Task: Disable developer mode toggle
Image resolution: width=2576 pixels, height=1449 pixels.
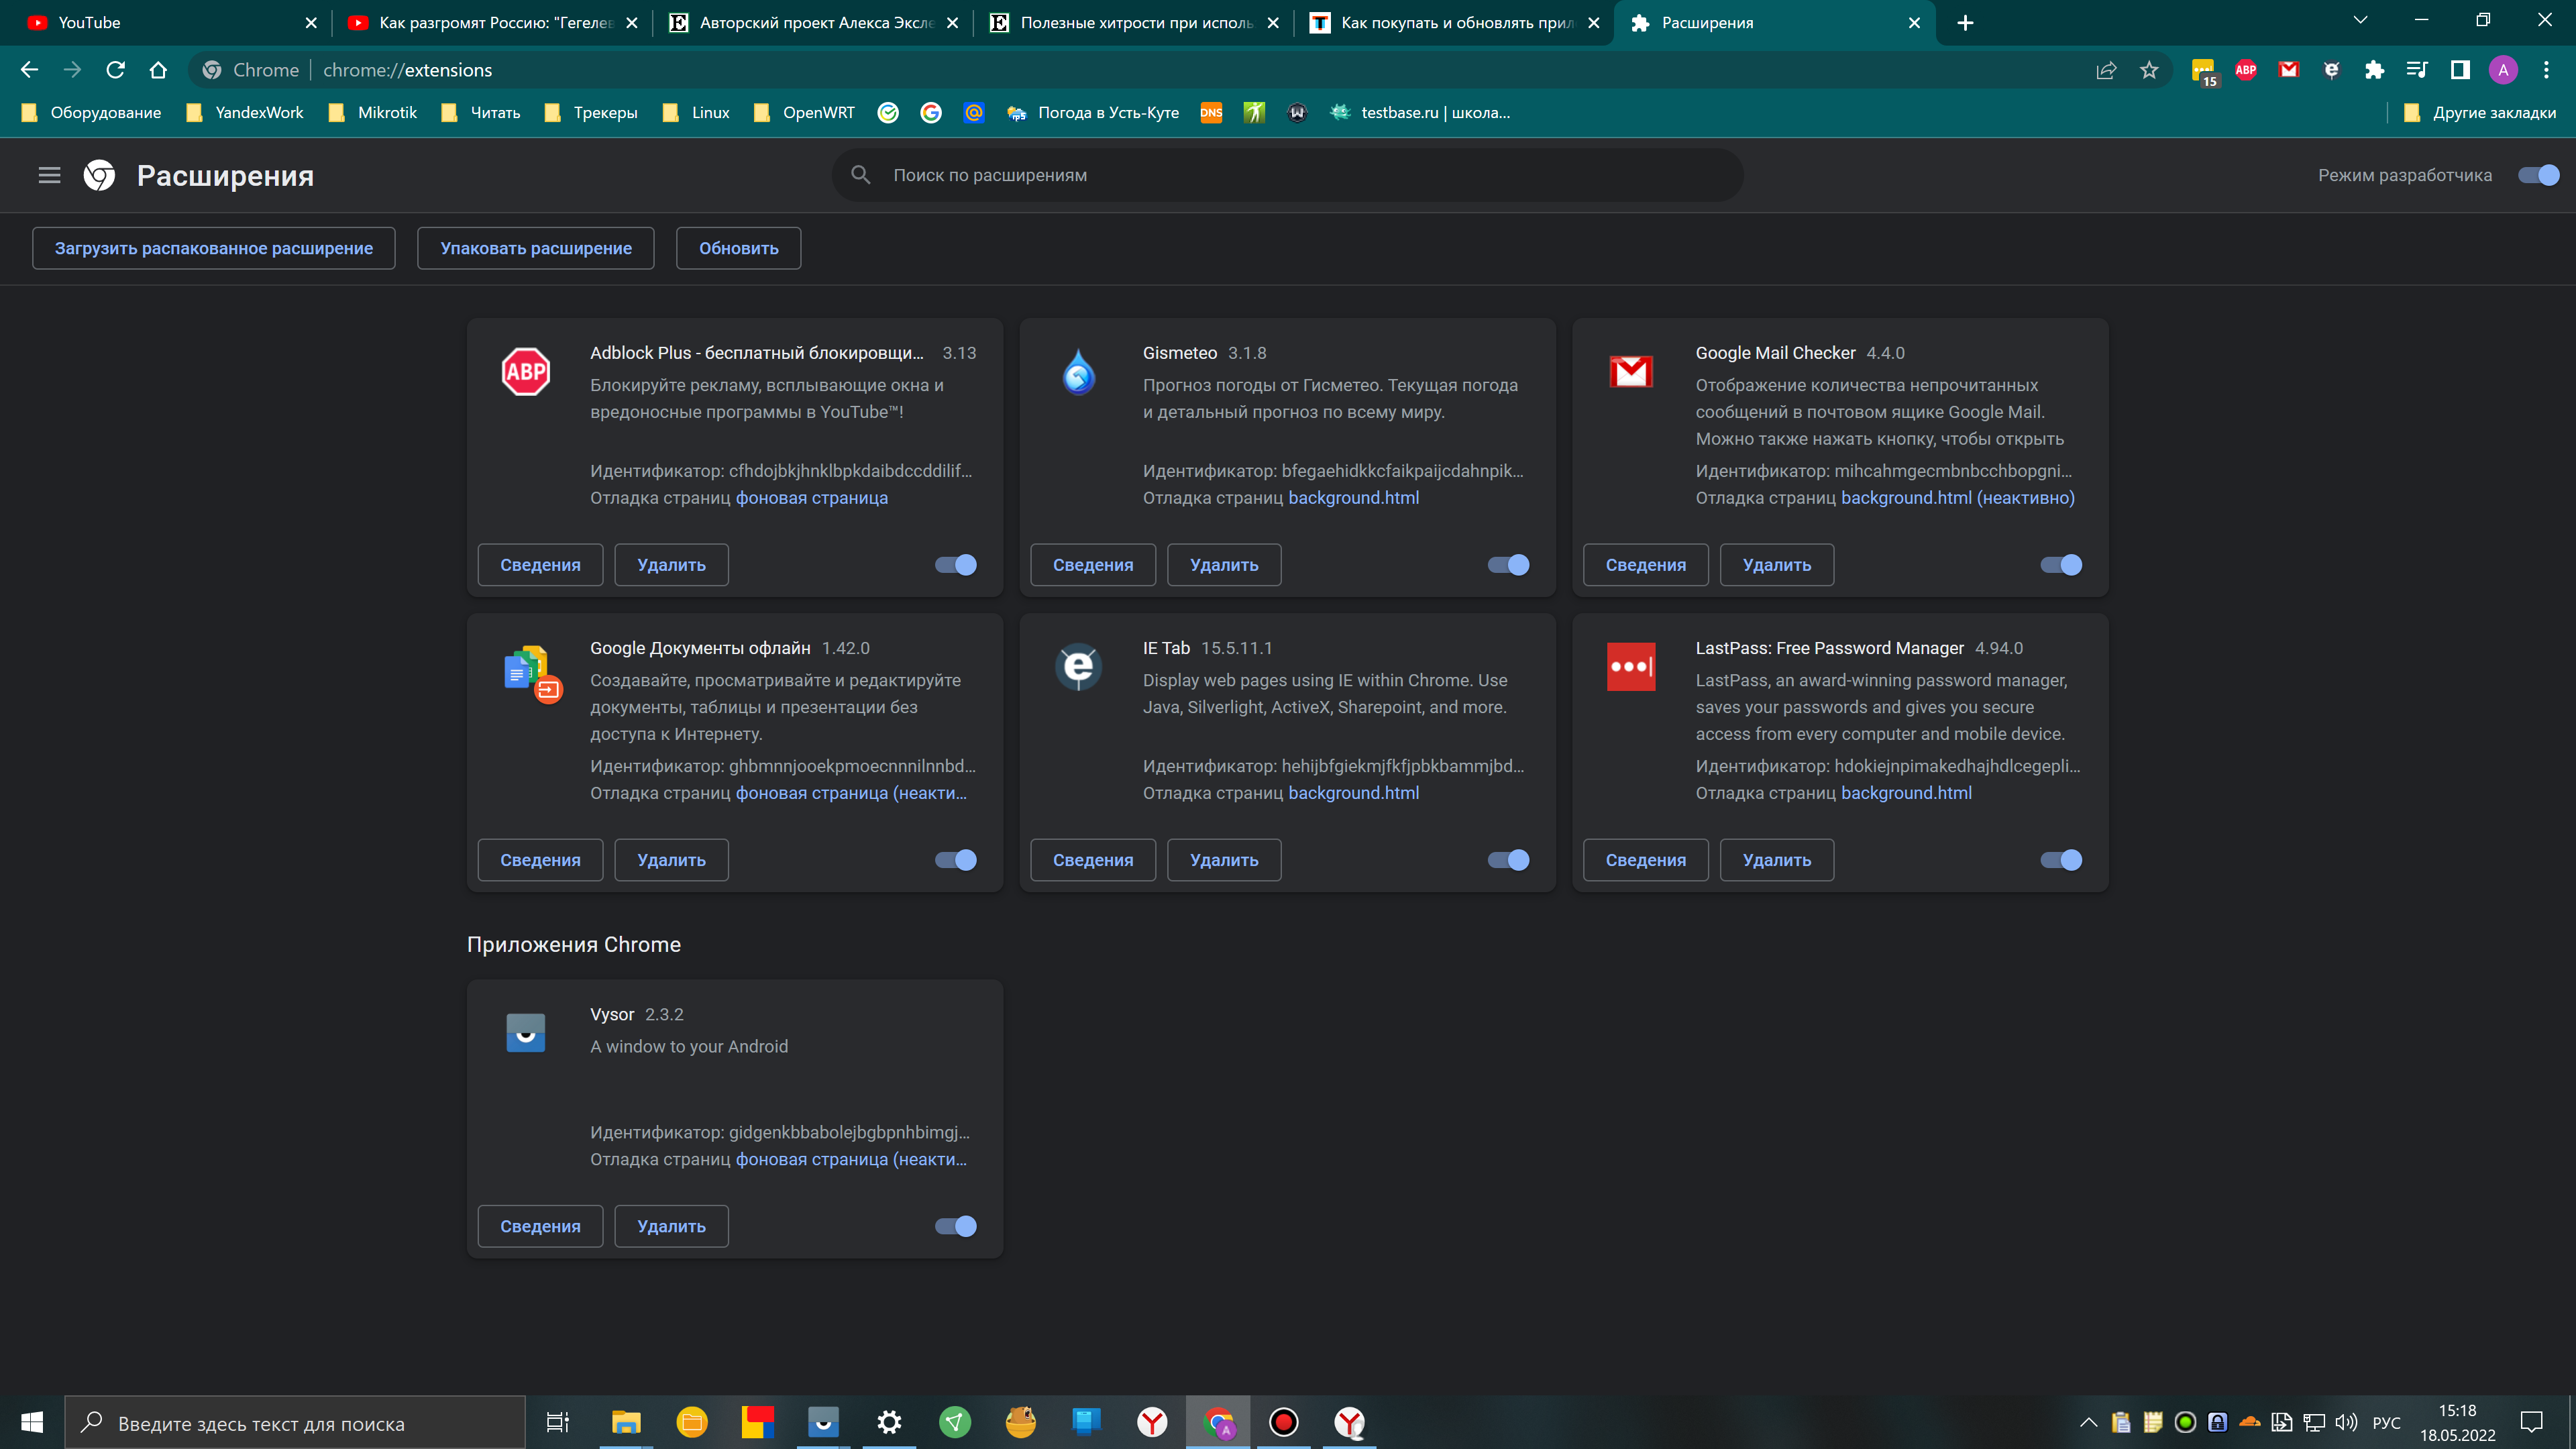Action: pyautogui.click(x=2538, y=175)
